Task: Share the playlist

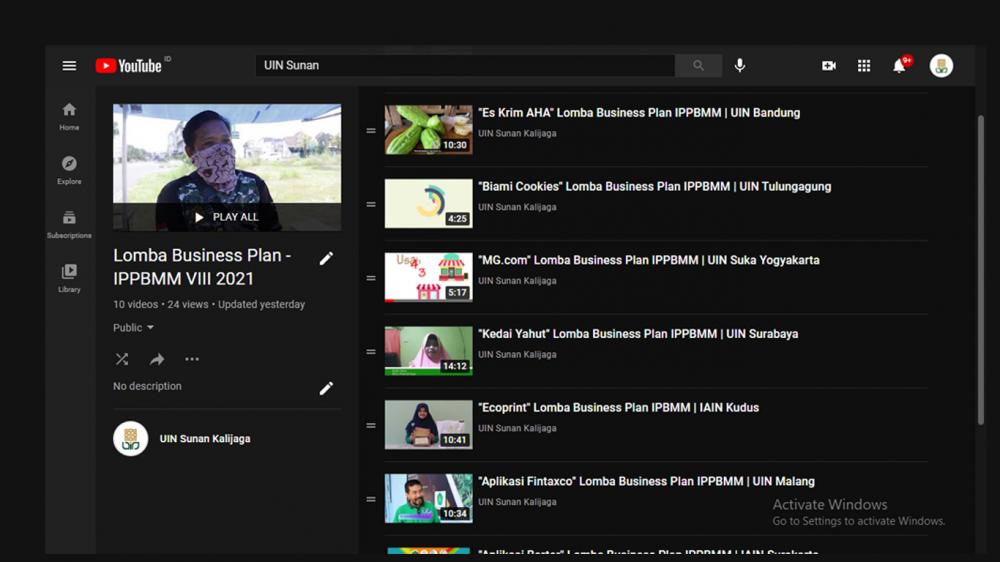Action: tap(157, 359)
